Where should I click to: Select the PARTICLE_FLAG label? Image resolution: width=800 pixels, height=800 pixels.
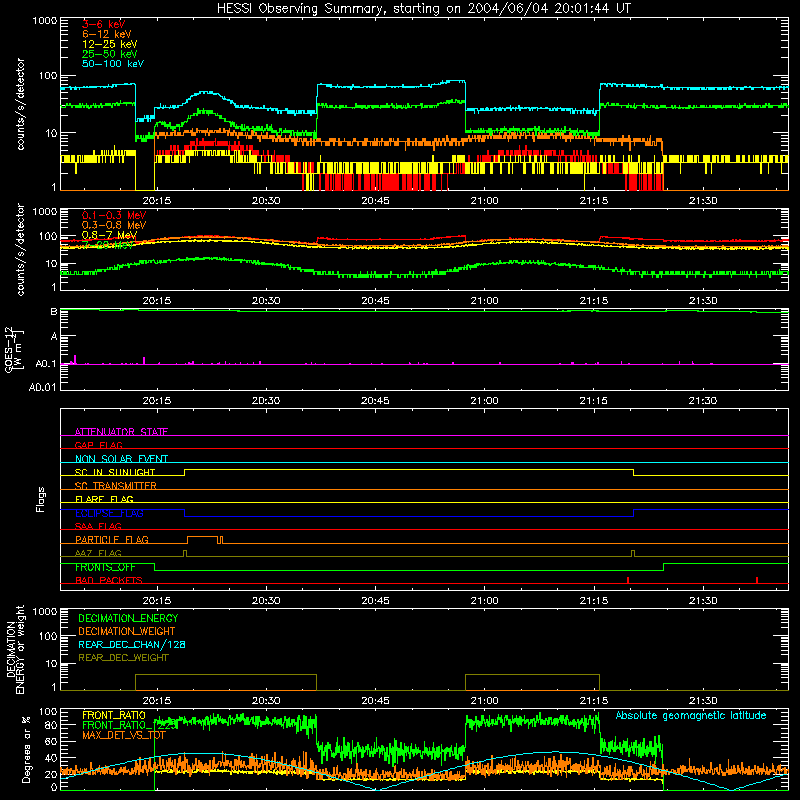tap(112, 539)
